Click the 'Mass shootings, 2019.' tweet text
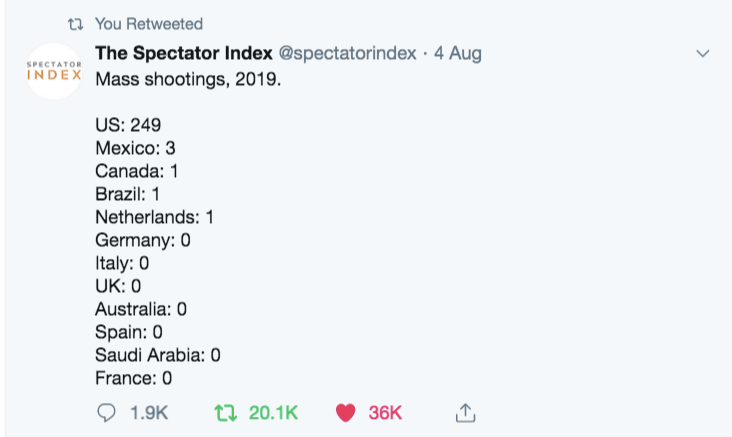This screenshot has width=732, height=437. coord(188,78)
